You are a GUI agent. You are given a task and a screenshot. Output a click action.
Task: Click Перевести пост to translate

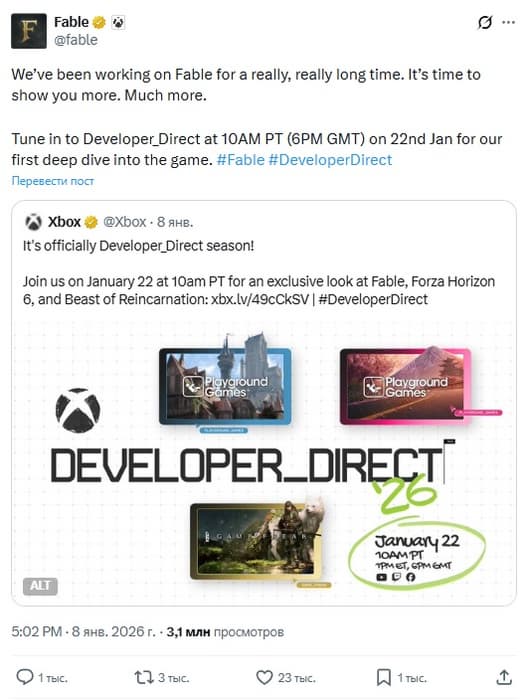click(53, 181)
